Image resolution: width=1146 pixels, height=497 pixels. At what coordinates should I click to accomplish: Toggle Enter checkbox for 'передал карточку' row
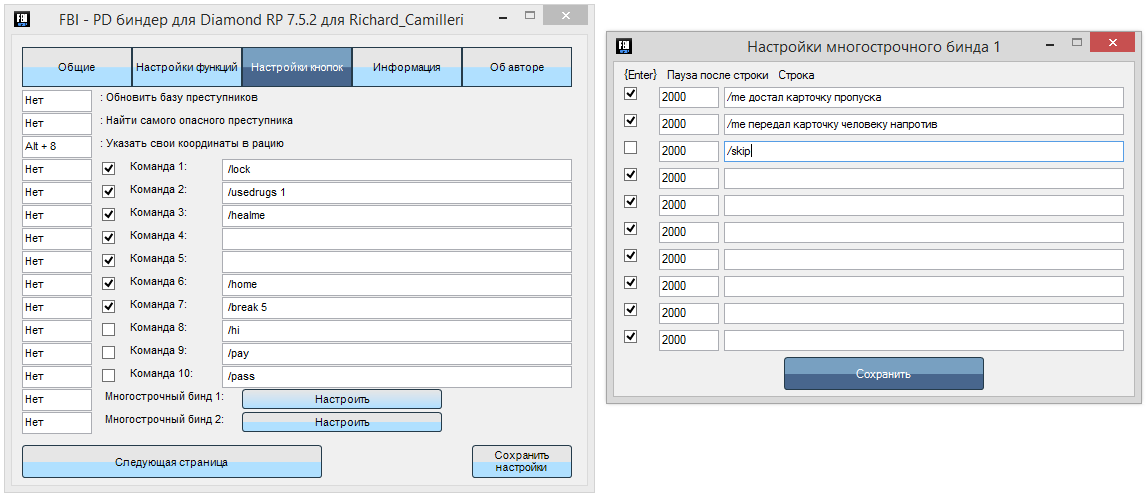630,121
